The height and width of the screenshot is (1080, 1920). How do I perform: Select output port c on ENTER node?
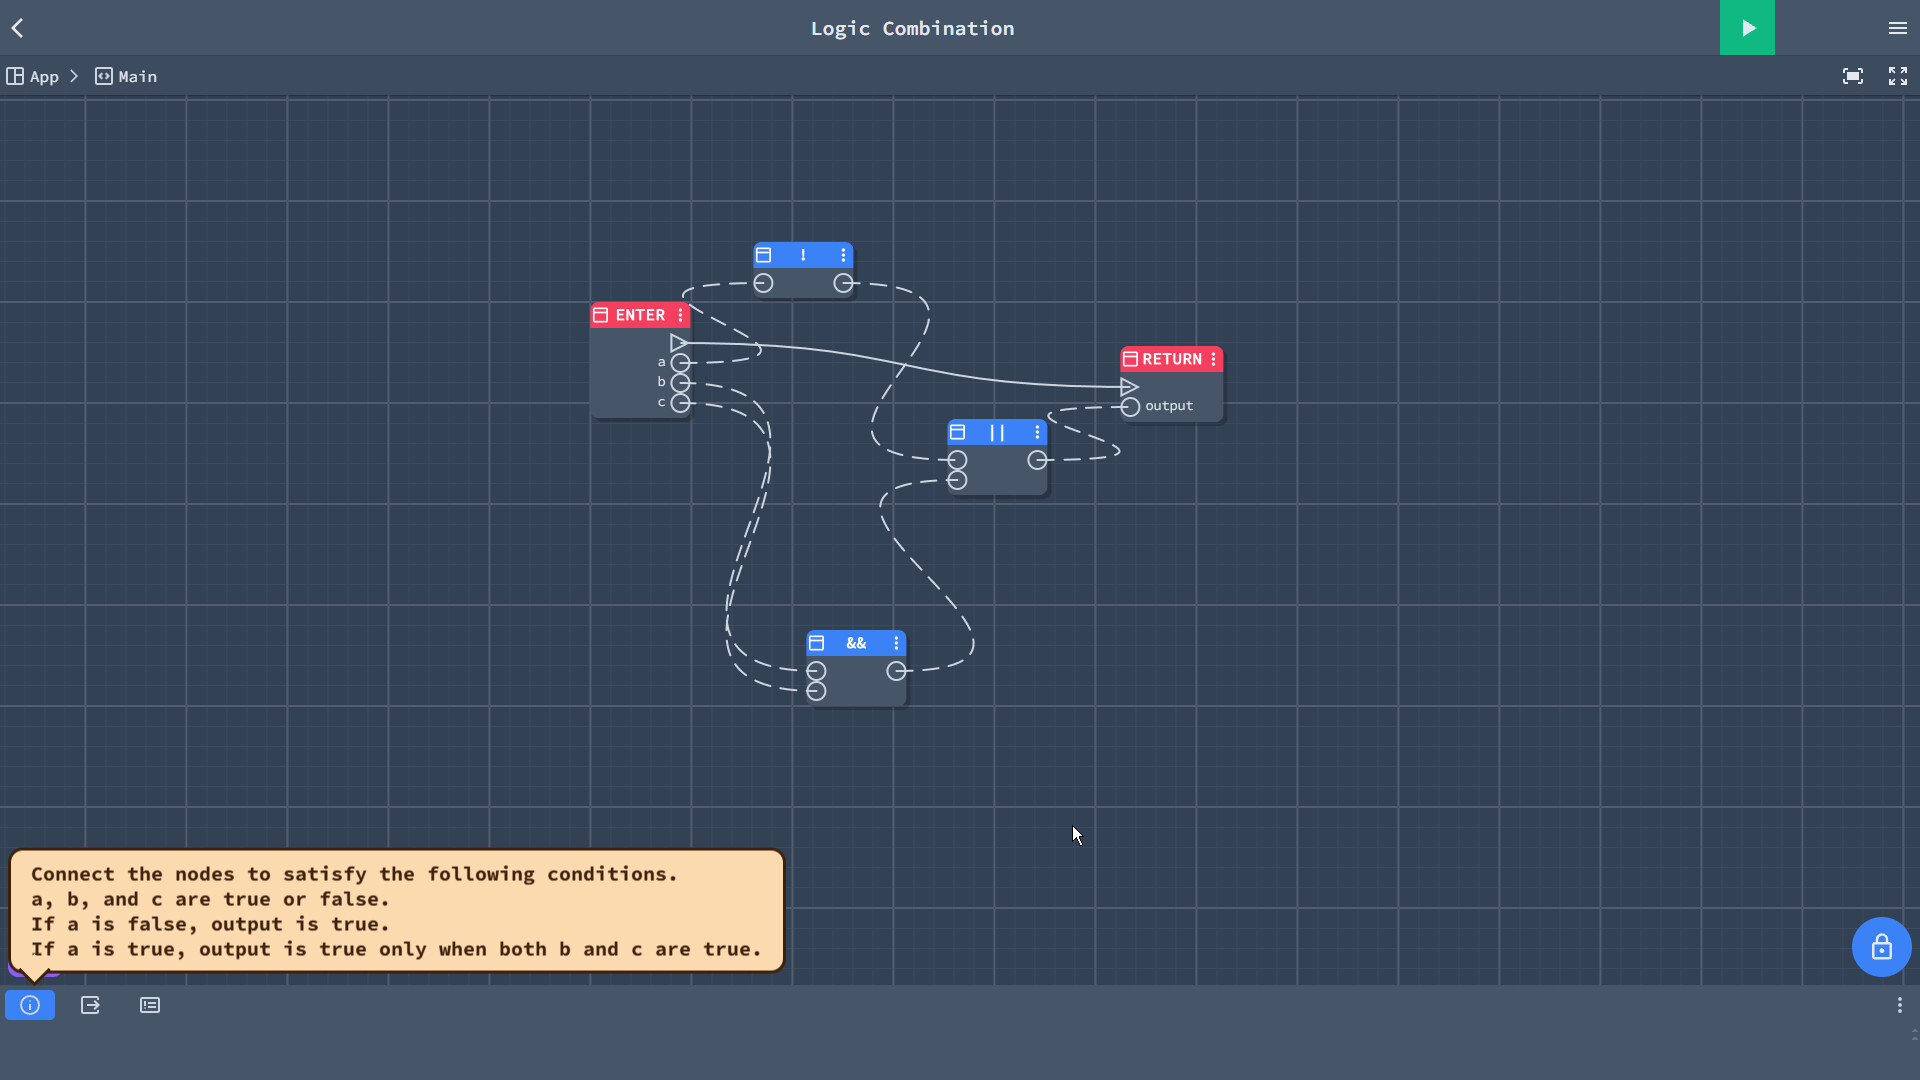click(680, 403)
